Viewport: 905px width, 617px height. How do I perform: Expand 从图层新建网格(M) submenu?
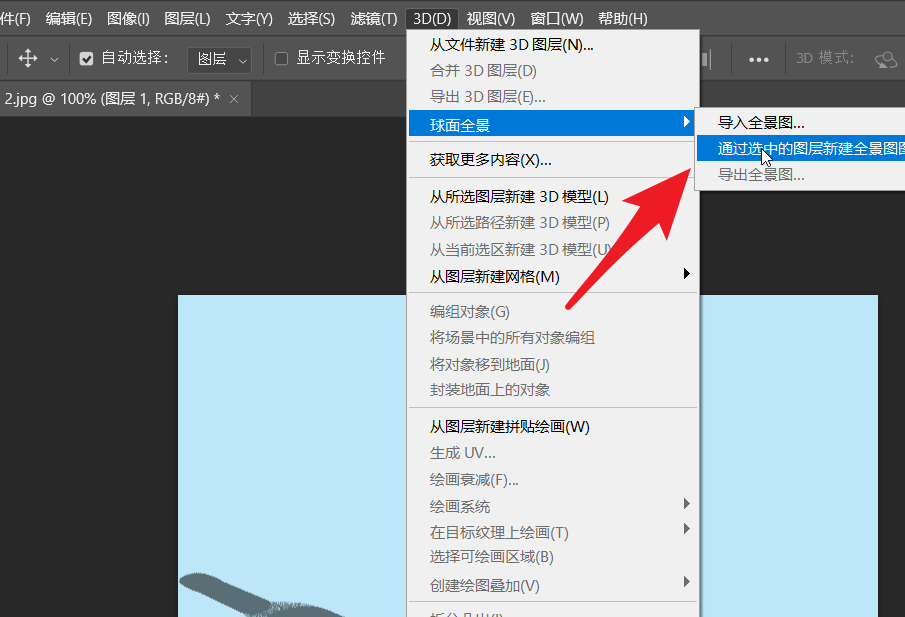(x=554, y=276)
